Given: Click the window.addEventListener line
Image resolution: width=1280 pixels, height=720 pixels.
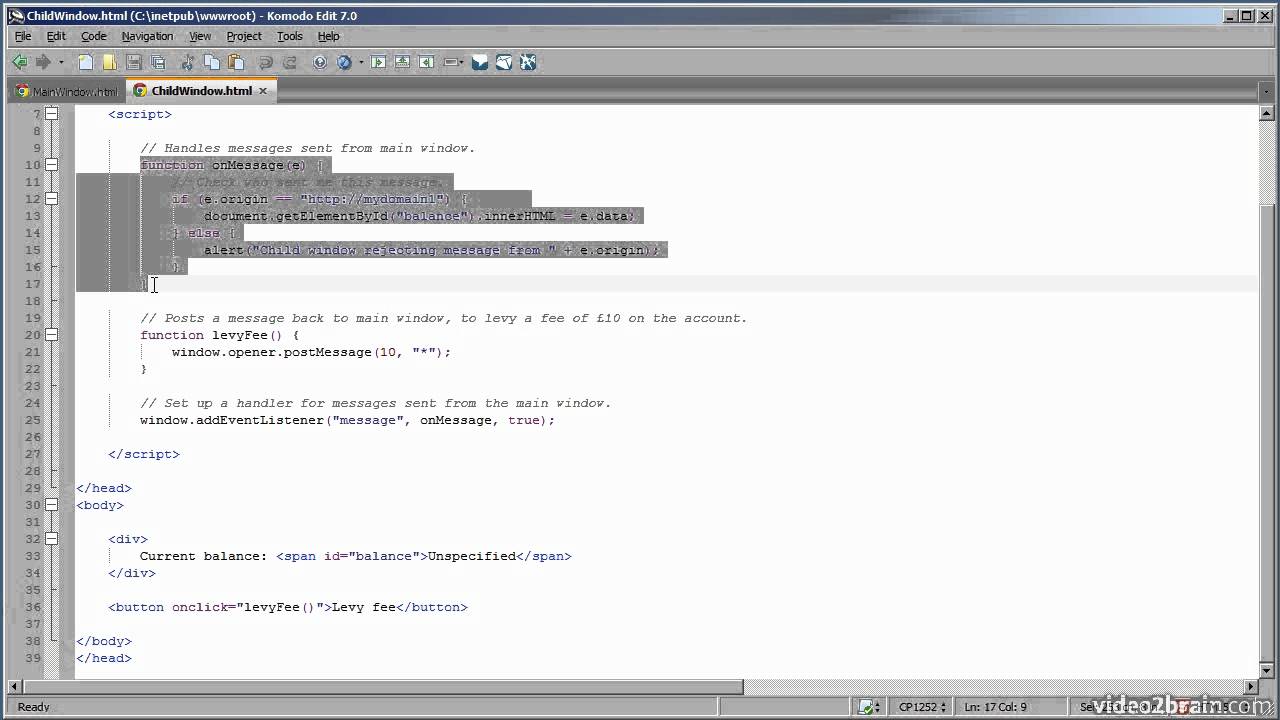Looking at the screenshot, I should [347, 420].
